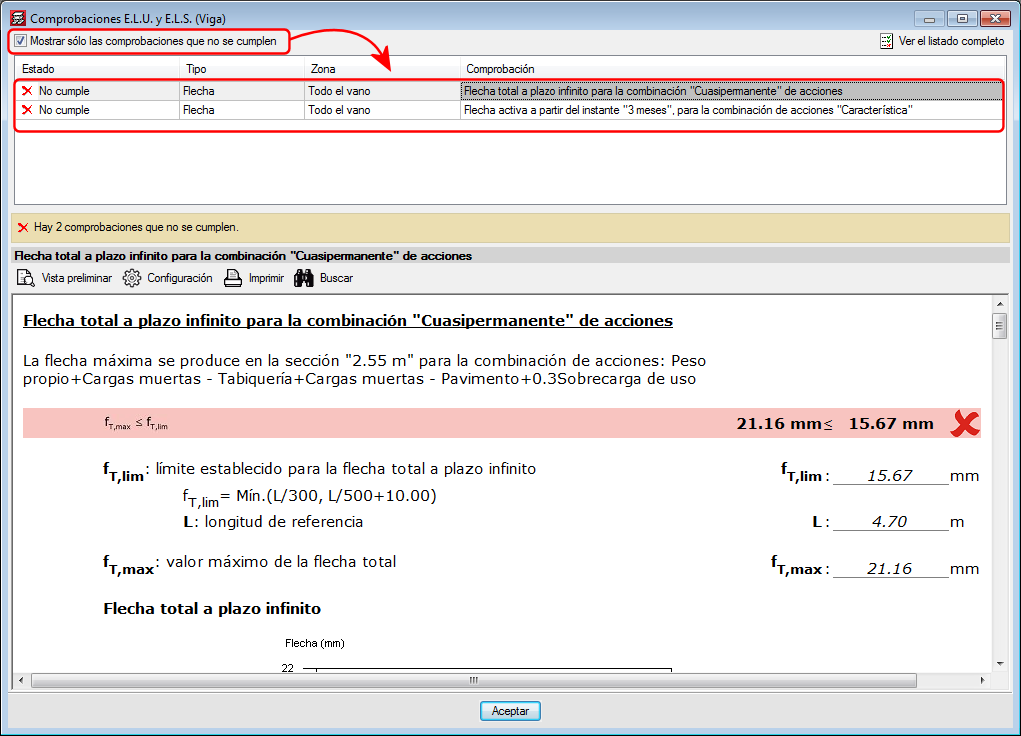Click the Aceptar button

click(510, 711)
